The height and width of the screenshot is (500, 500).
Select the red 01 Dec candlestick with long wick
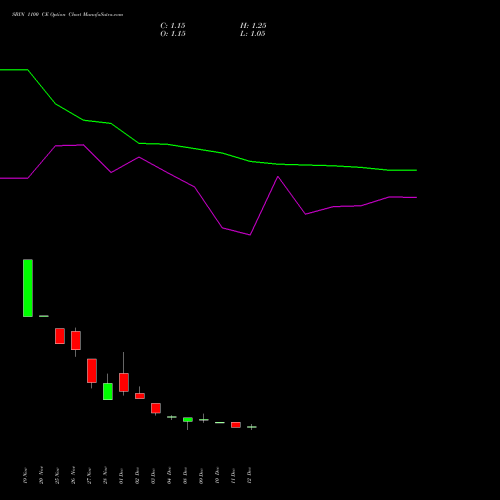[124, 382]
